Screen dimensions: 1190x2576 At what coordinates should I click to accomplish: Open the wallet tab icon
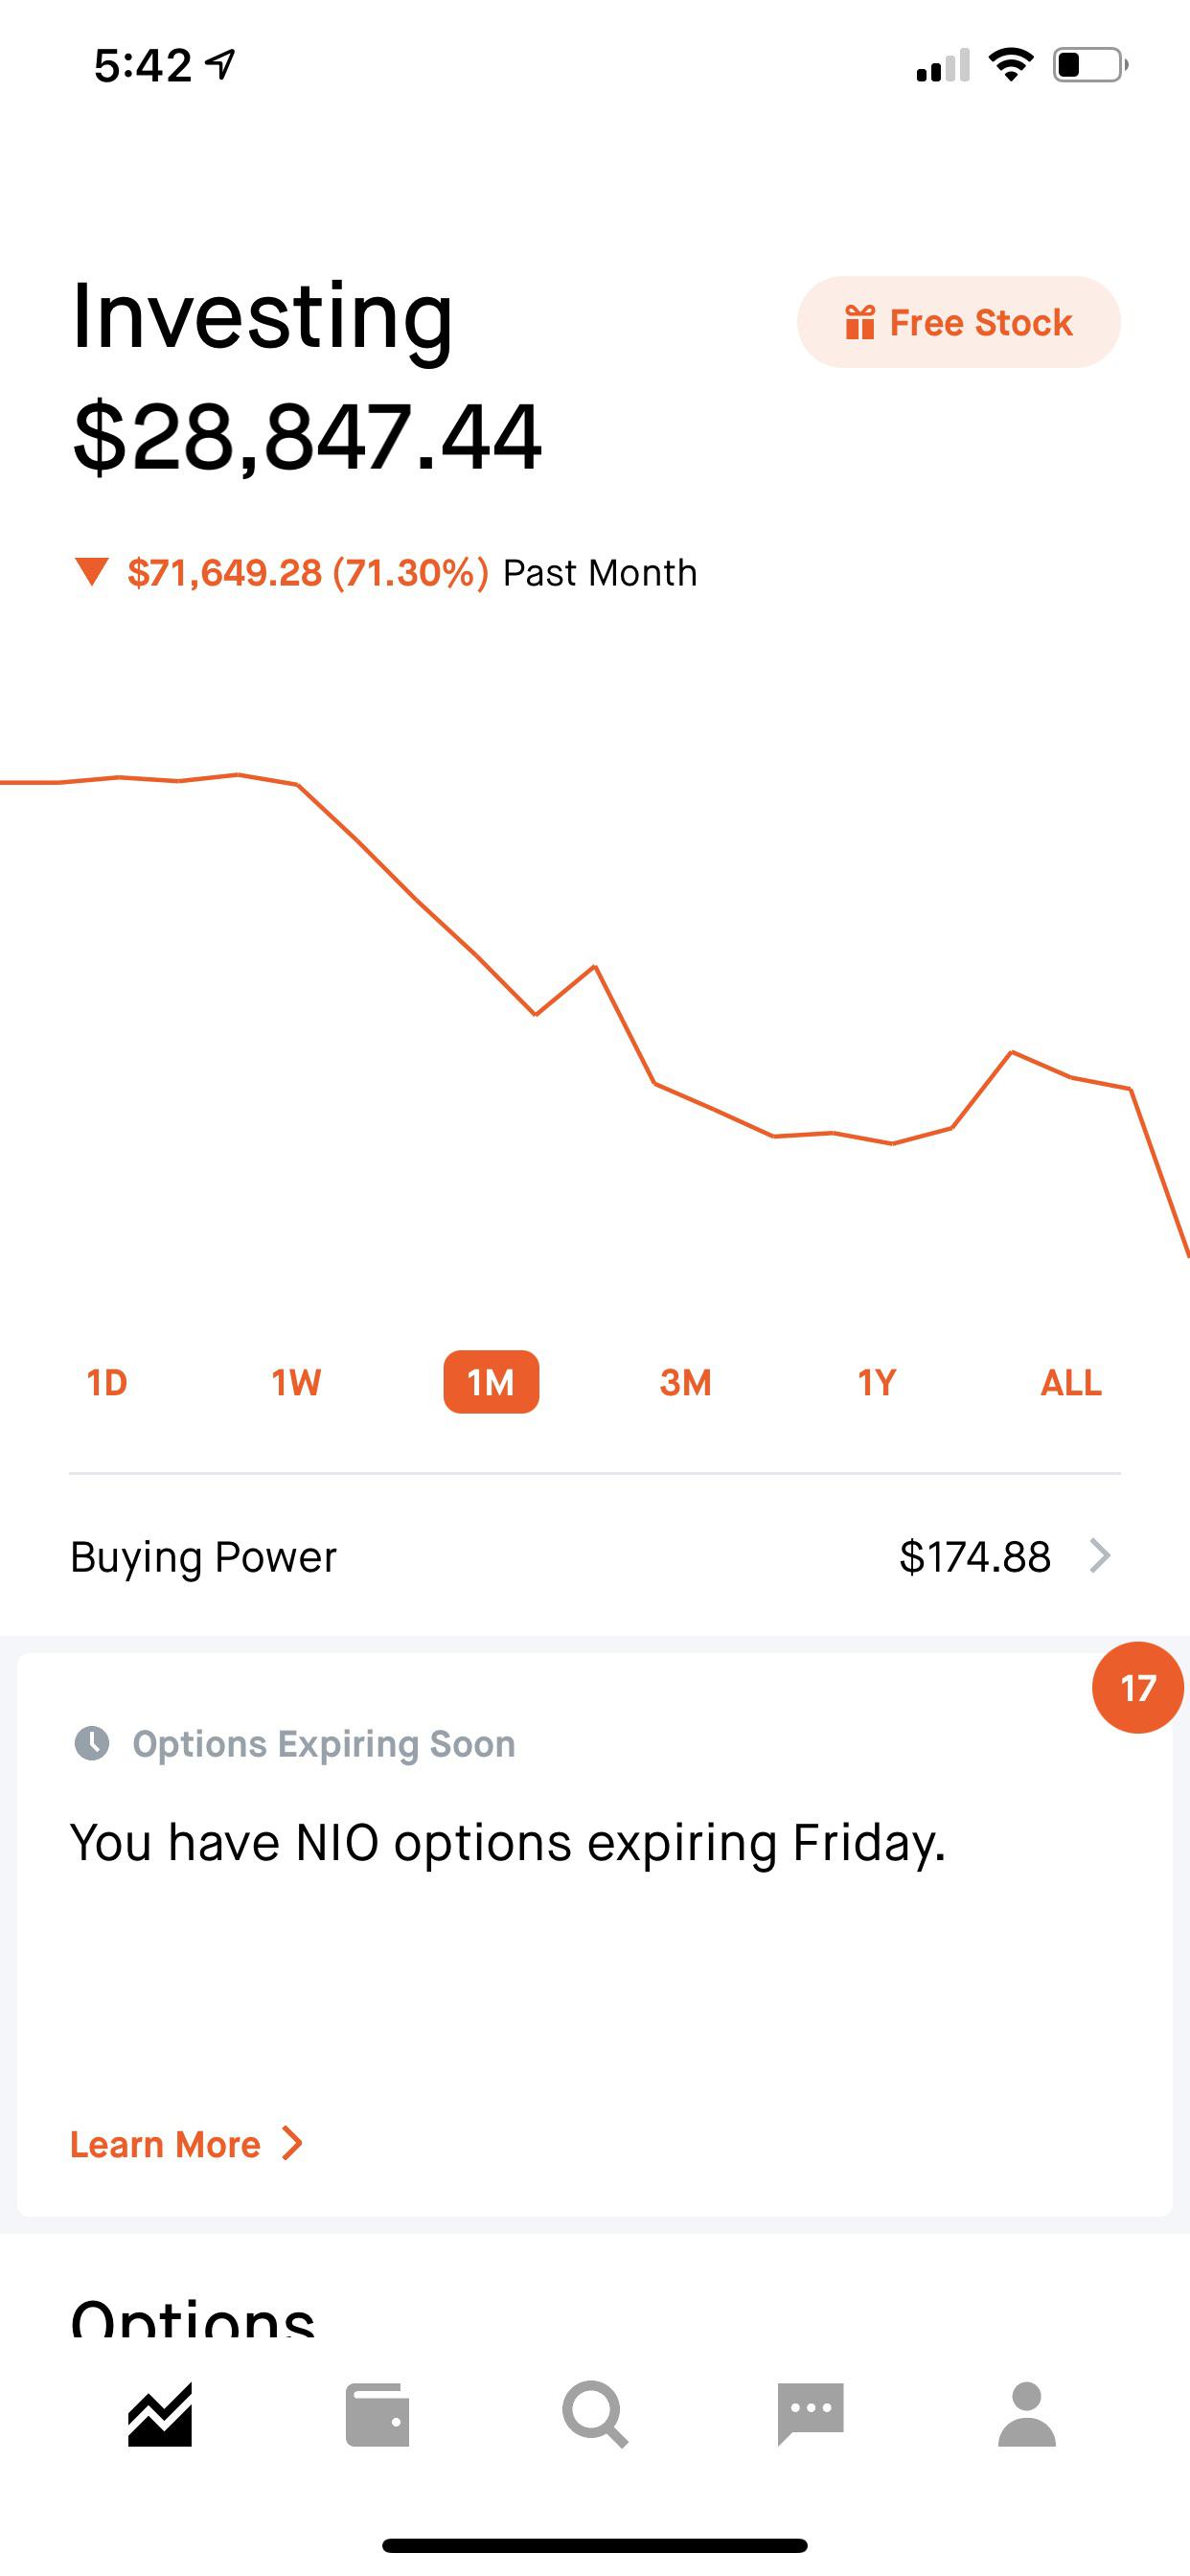pyautogui.click(x=377, y=2415)
